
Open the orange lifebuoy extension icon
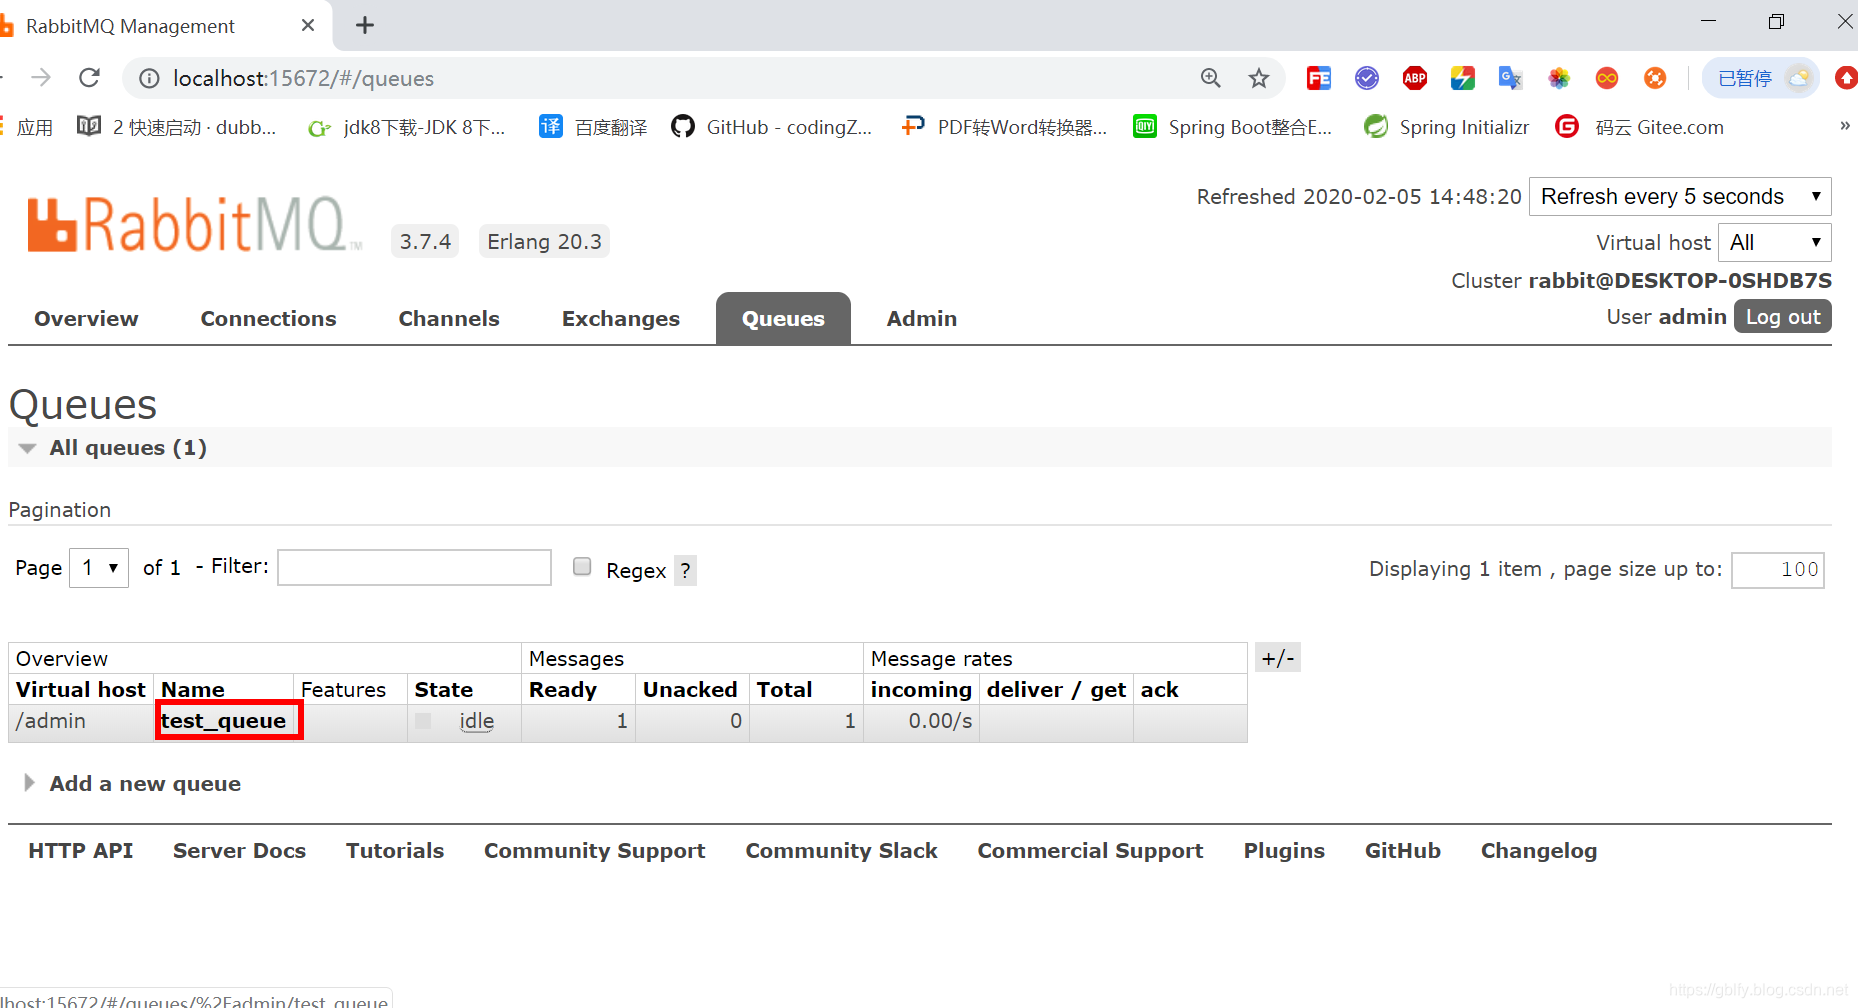pyautogui.click(x=1655, y=78)
